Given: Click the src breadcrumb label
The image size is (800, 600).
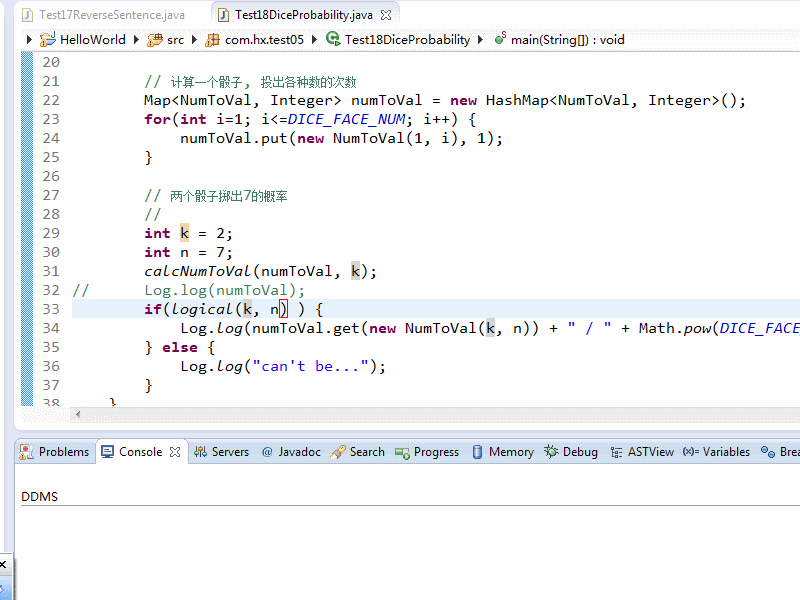Looking at the screenshot, I should [x=175, y=40].
